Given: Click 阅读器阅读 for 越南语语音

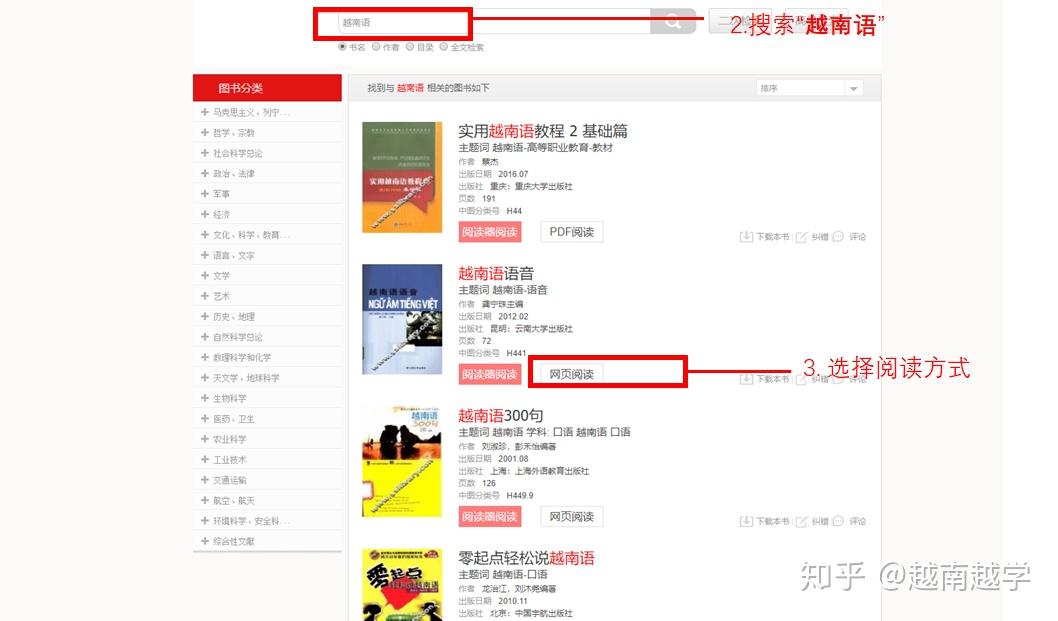Looking at the screenshot, I should [490, 375].
